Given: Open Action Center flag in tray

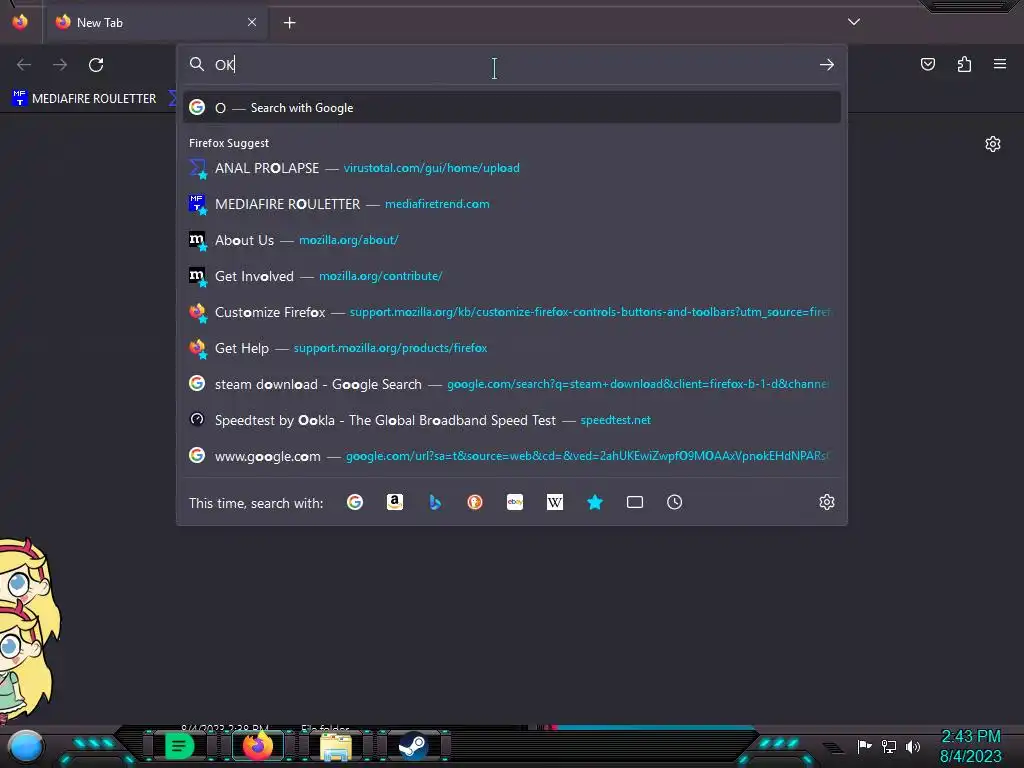Looking at the screenshot, I should click(x=865, y=746).
